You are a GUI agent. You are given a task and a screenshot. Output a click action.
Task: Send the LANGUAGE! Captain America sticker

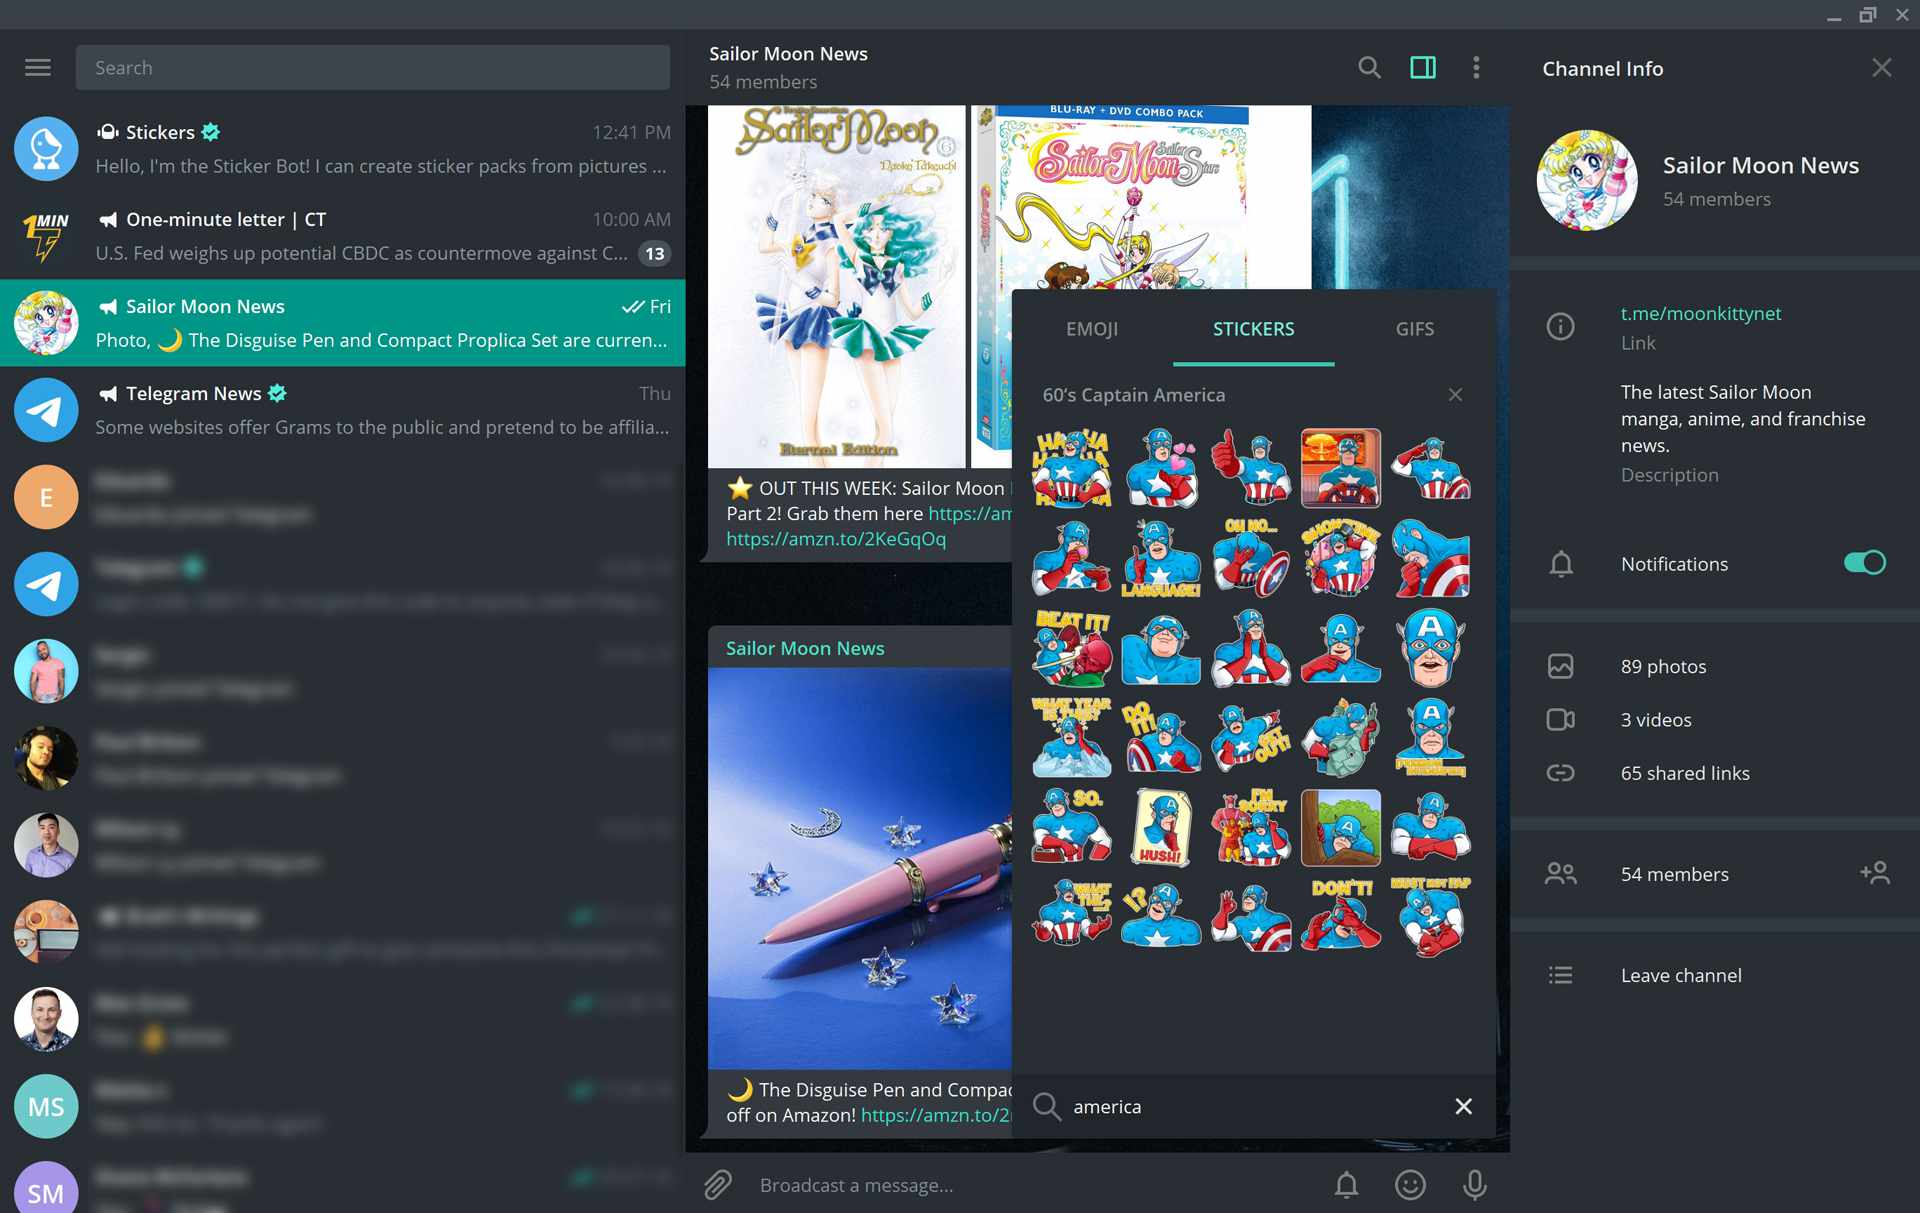point(1160,558)
